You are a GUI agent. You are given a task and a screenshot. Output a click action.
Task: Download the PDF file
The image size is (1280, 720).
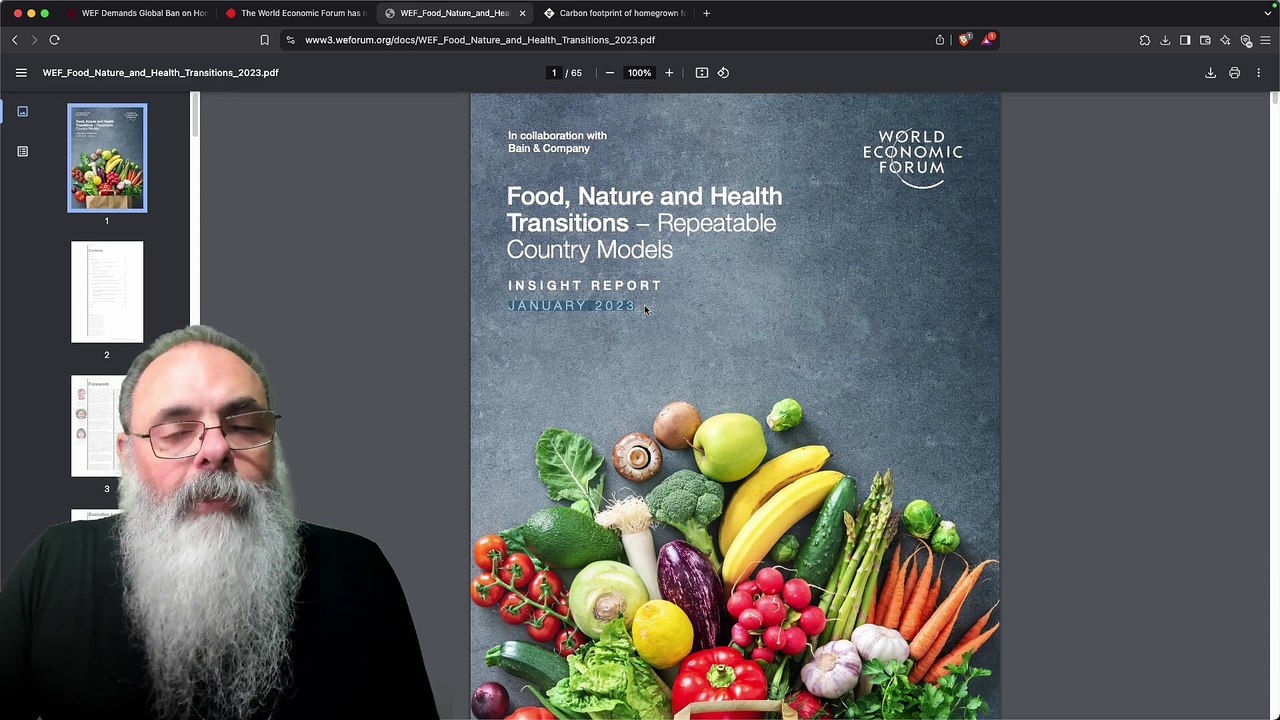[1210, 72]
